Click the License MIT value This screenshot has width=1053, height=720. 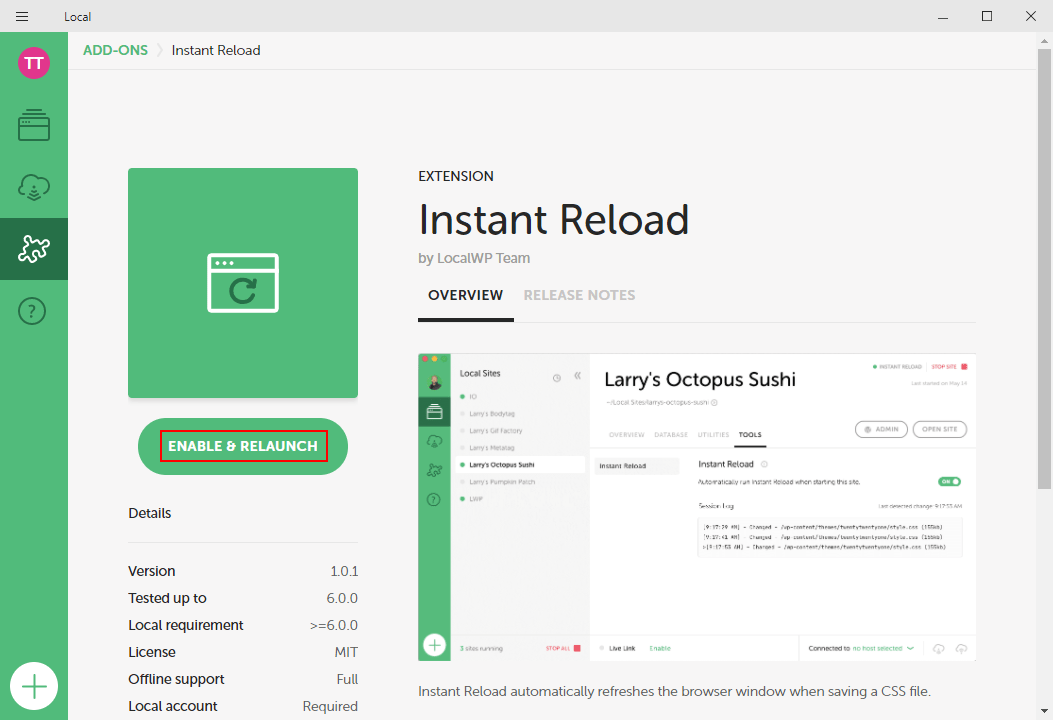tap(346, 652)
